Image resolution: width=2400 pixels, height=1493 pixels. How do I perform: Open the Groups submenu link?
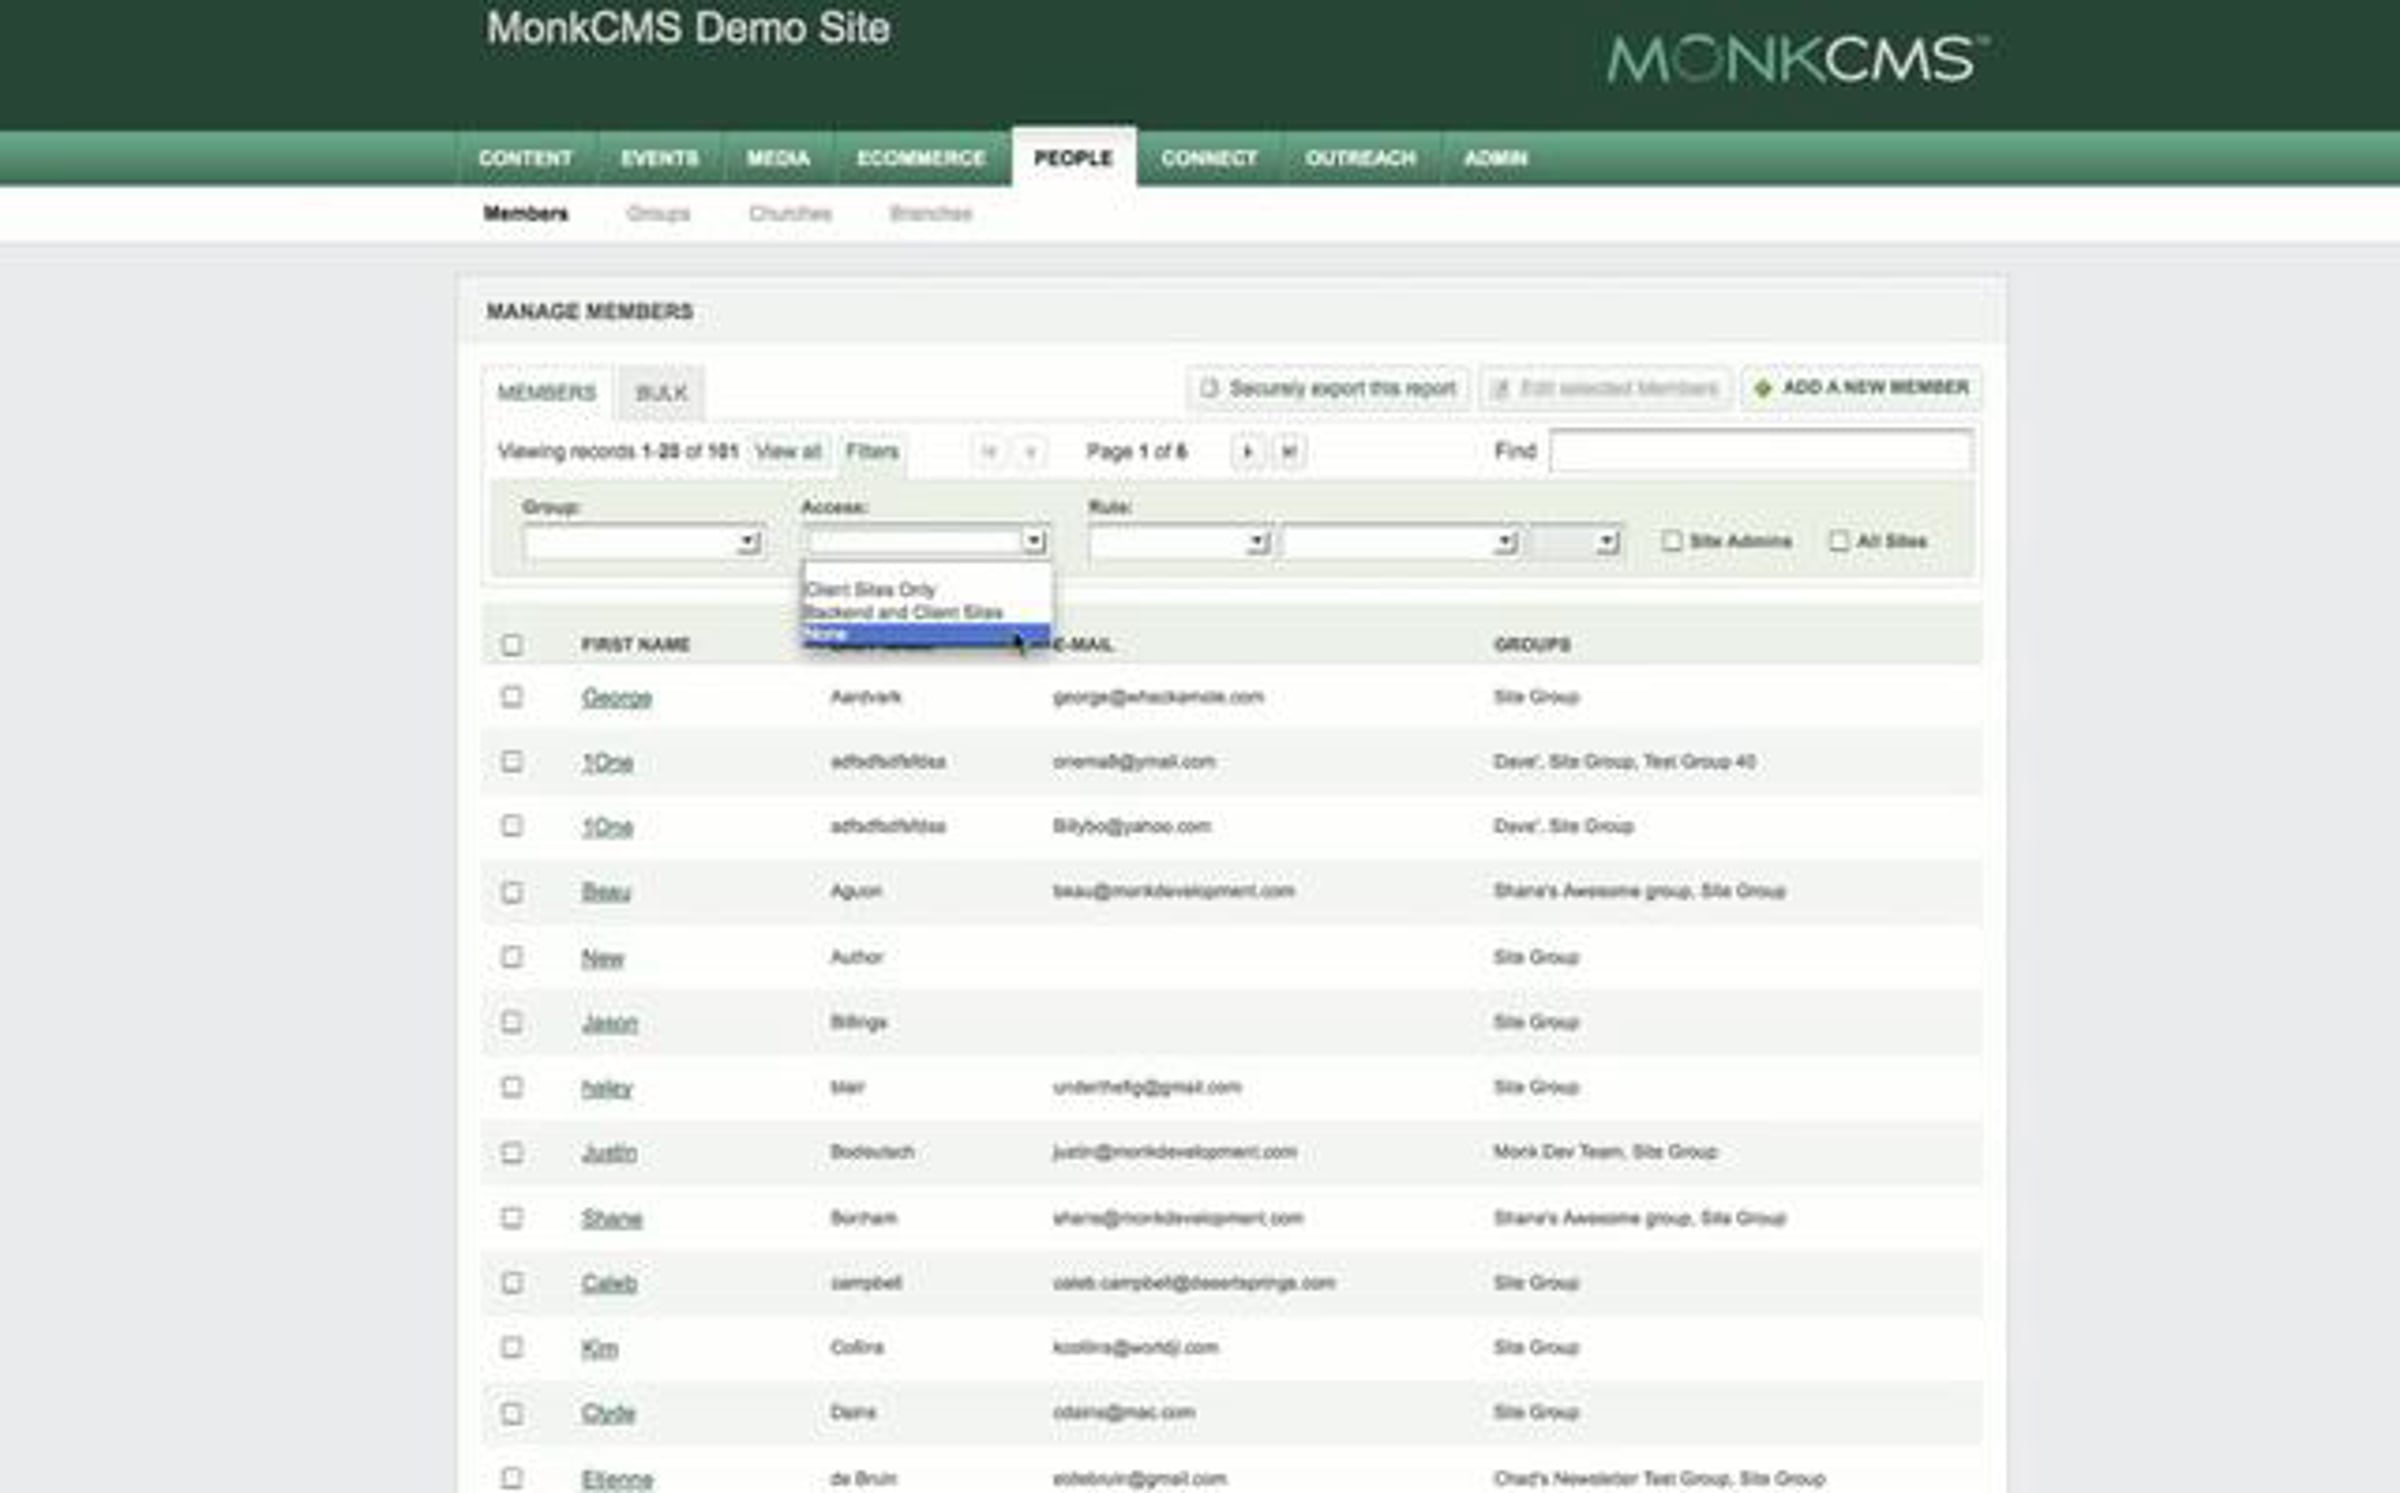658,213
